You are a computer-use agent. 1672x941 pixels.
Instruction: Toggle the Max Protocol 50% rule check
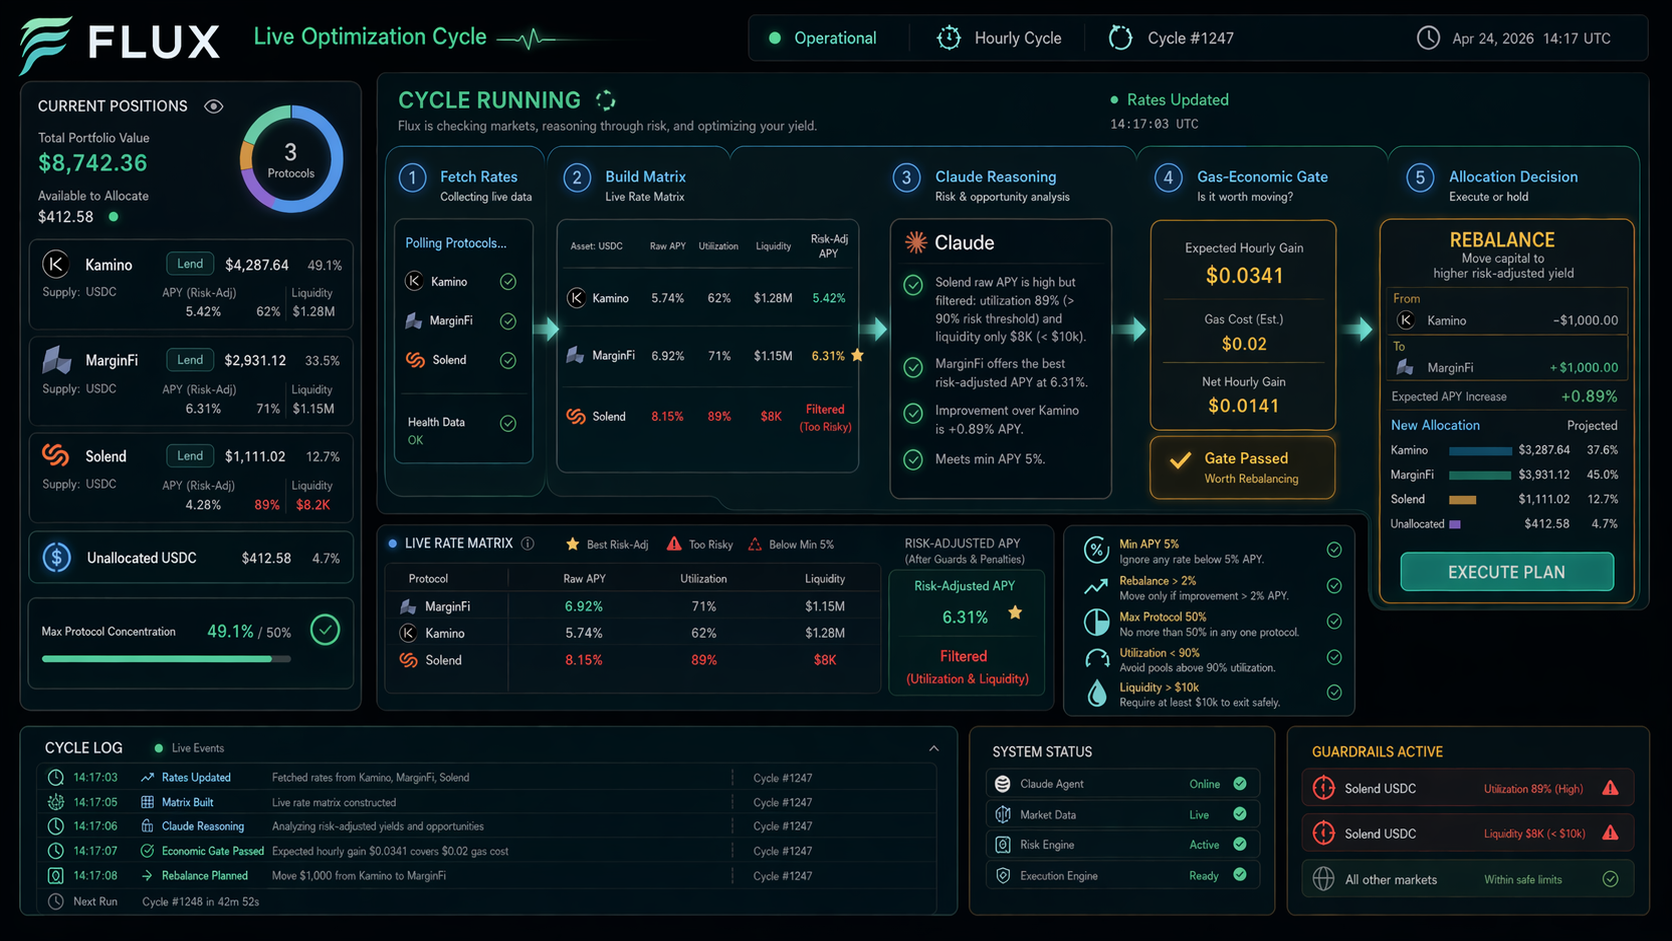pos(1334,621)
